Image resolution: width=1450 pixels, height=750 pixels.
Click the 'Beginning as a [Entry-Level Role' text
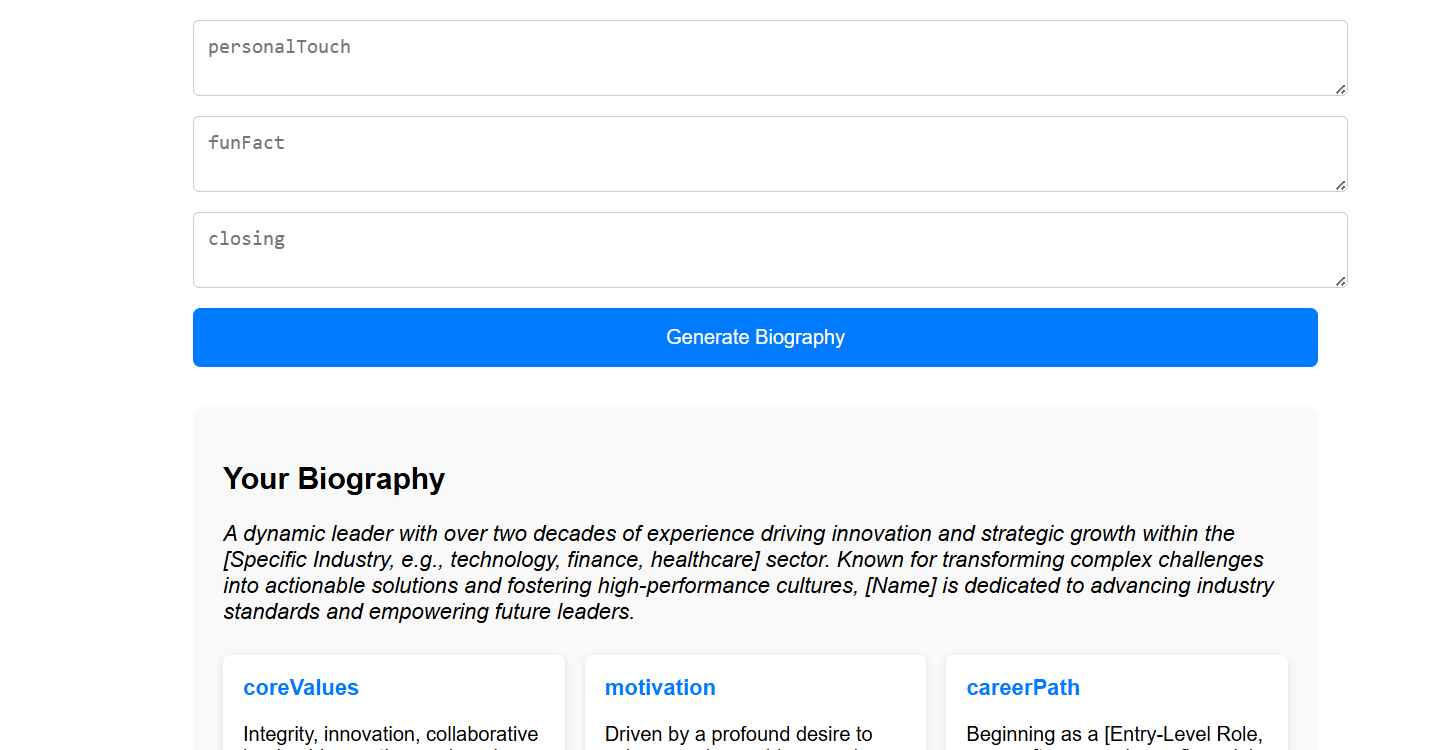(1114, 735)
